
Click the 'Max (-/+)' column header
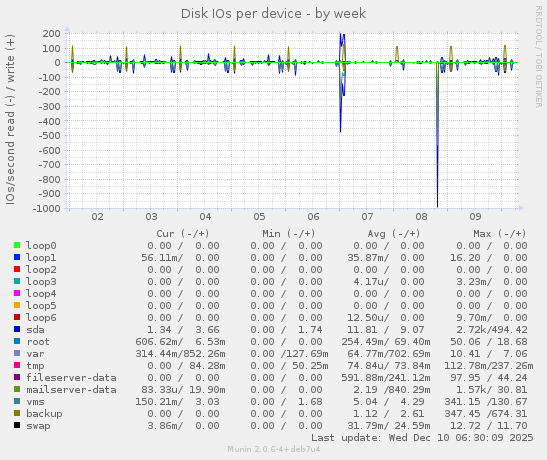click(500, 233)
